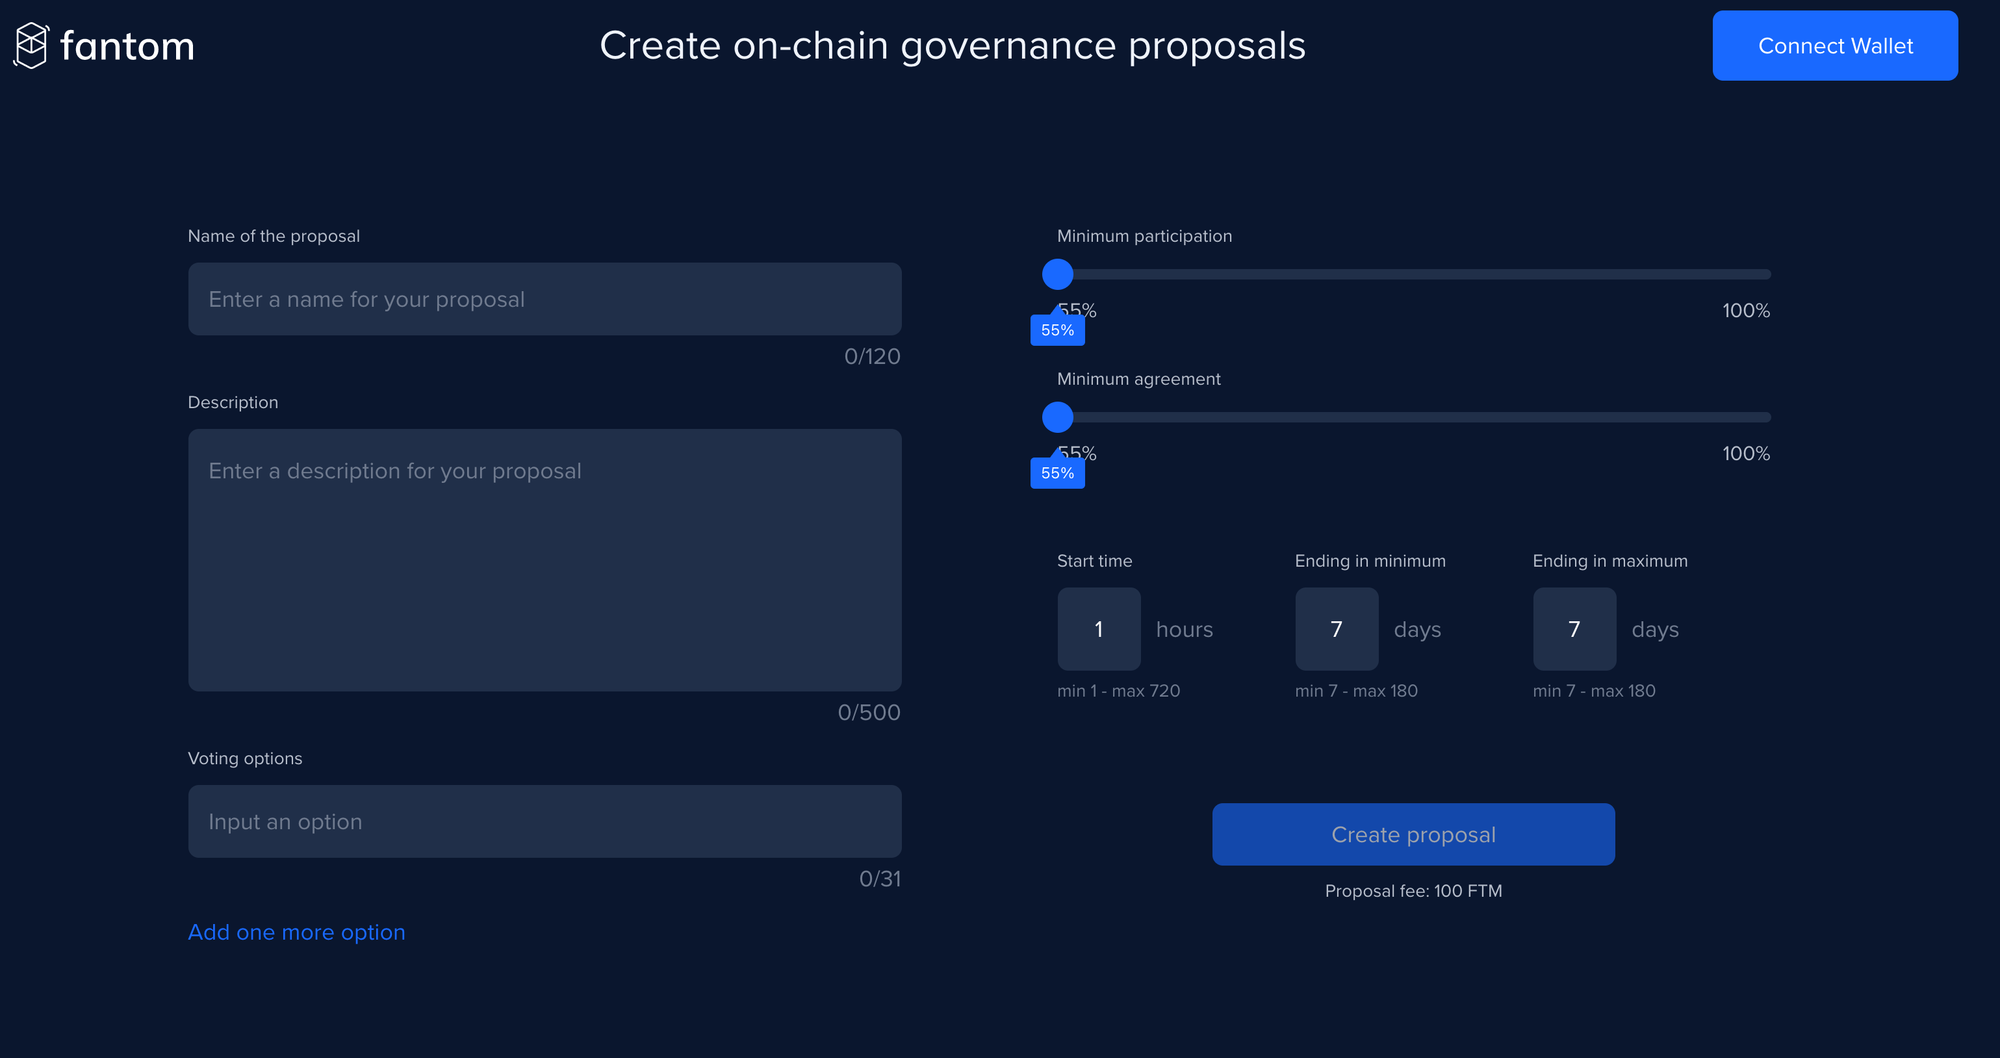Focus the Description text area
Screen dimensions: 2000x1058
[x=544, y=560]
